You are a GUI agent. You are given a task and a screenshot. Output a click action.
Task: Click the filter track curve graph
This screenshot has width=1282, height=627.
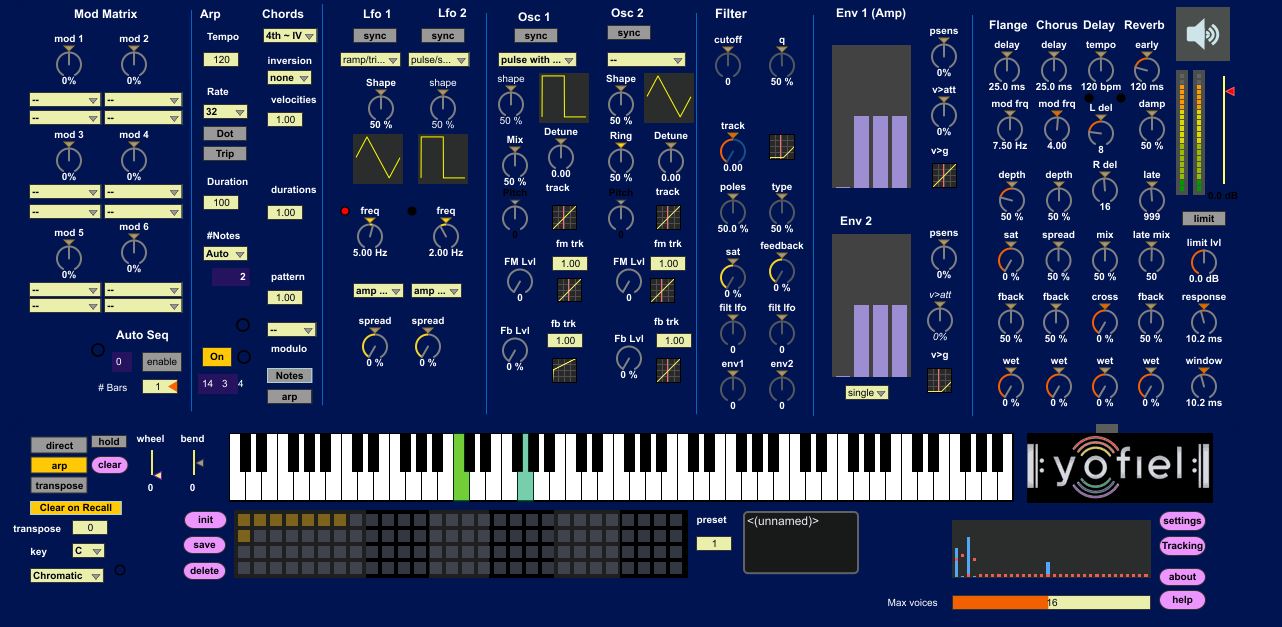click(781, 147)
